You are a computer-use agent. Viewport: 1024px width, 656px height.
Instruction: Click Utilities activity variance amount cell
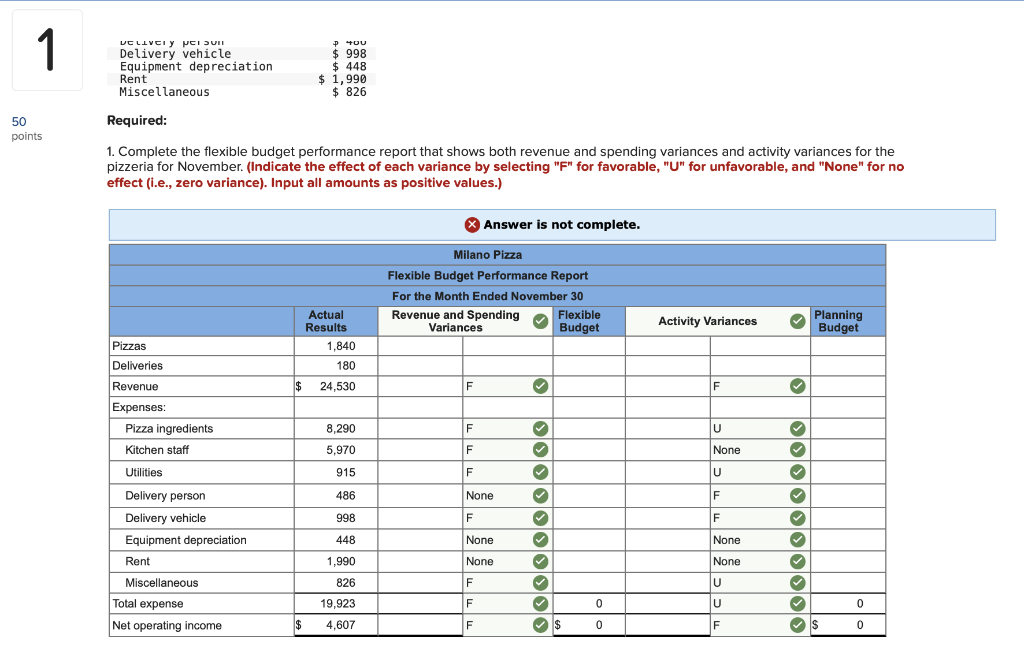[x=667, y=472]
